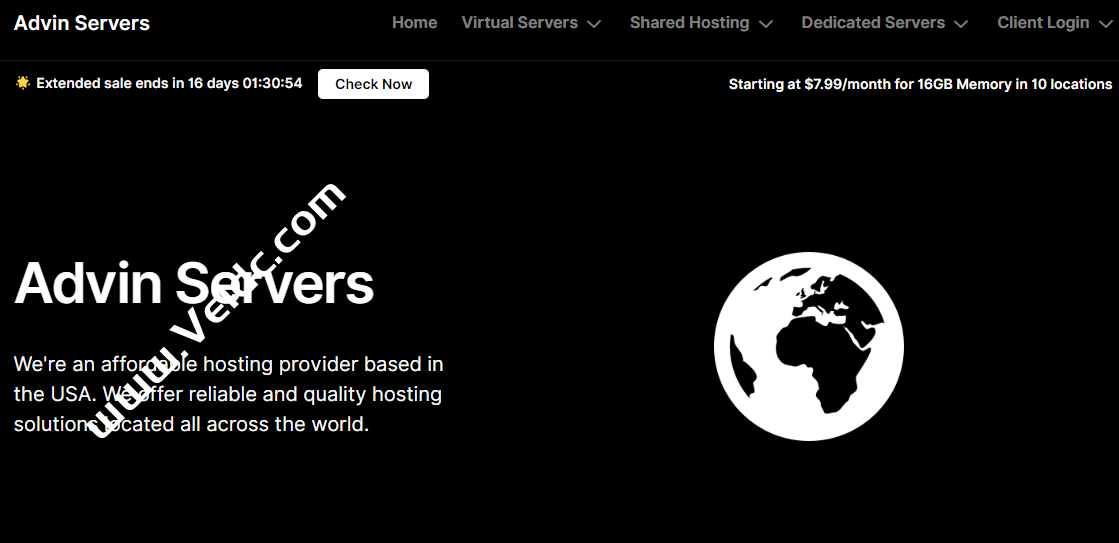Screen dimensions: 1119x543
Task: Click the globe illustration
Action: click(x=809, y=346)
